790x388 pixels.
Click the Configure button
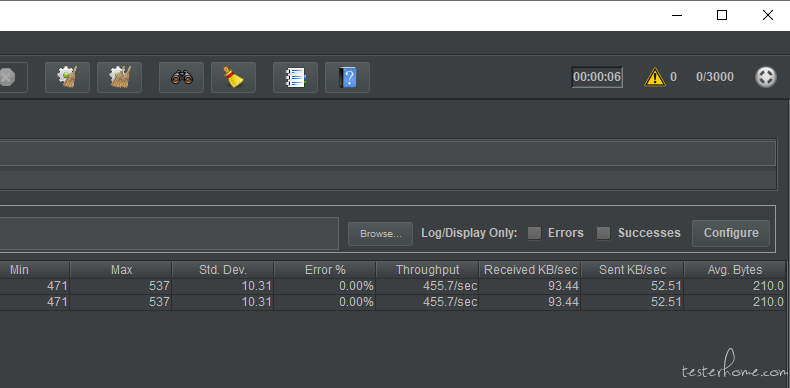point(731,233)
